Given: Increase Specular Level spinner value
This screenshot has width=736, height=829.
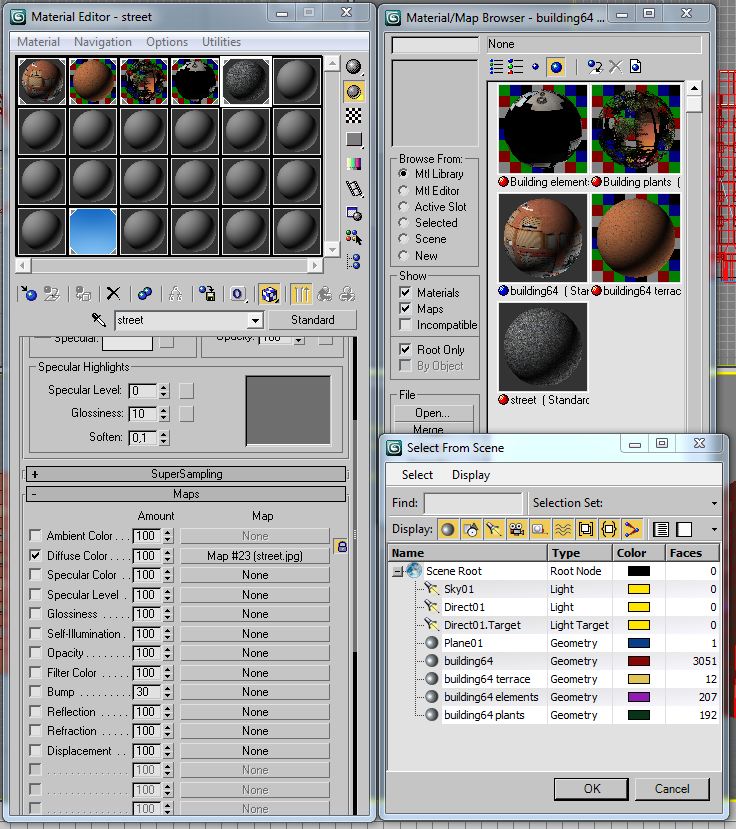Looking at the screenshot, I should 164,387.
